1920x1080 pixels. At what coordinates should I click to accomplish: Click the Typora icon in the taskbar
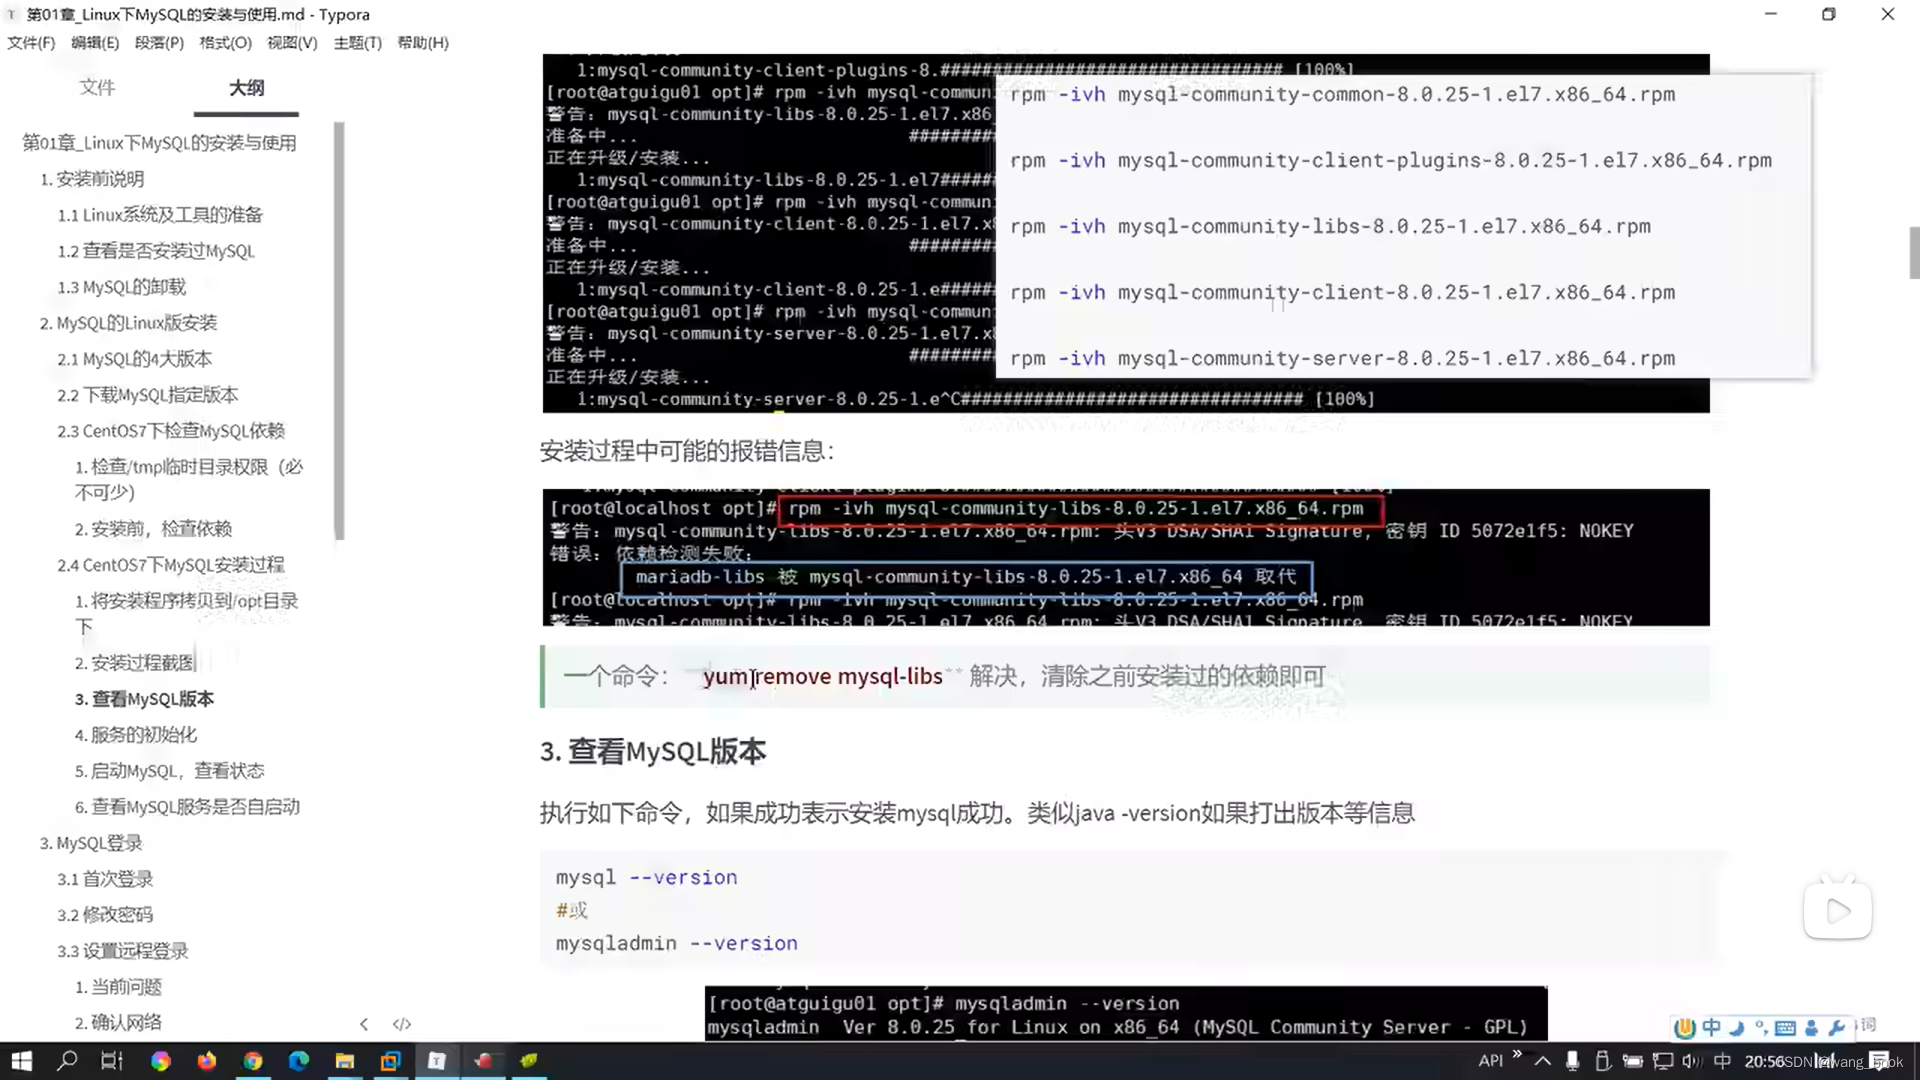tap(437, 1061)
